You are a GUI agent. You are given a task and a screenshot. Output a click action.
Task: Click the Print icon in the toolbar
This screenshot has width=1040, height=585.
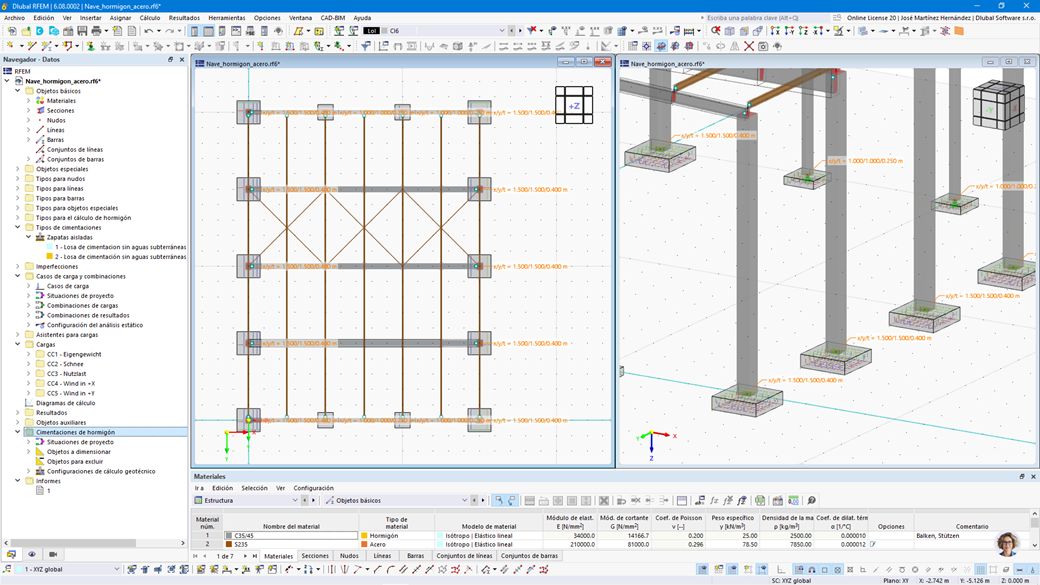(96, 31)
